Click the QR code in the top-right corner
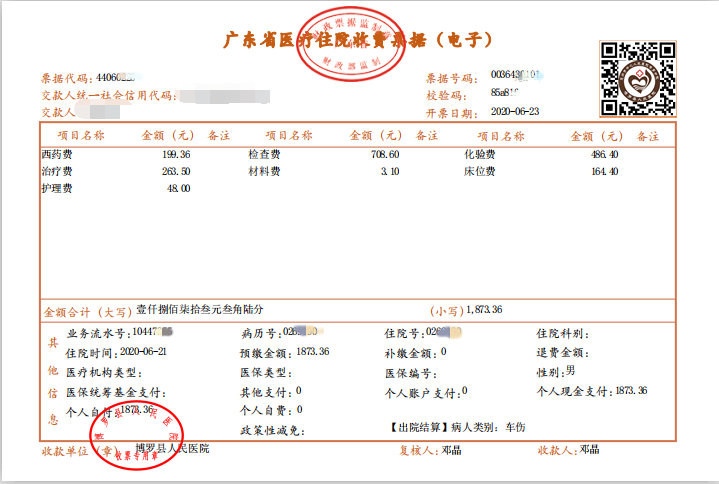 [x=637, y=76]
